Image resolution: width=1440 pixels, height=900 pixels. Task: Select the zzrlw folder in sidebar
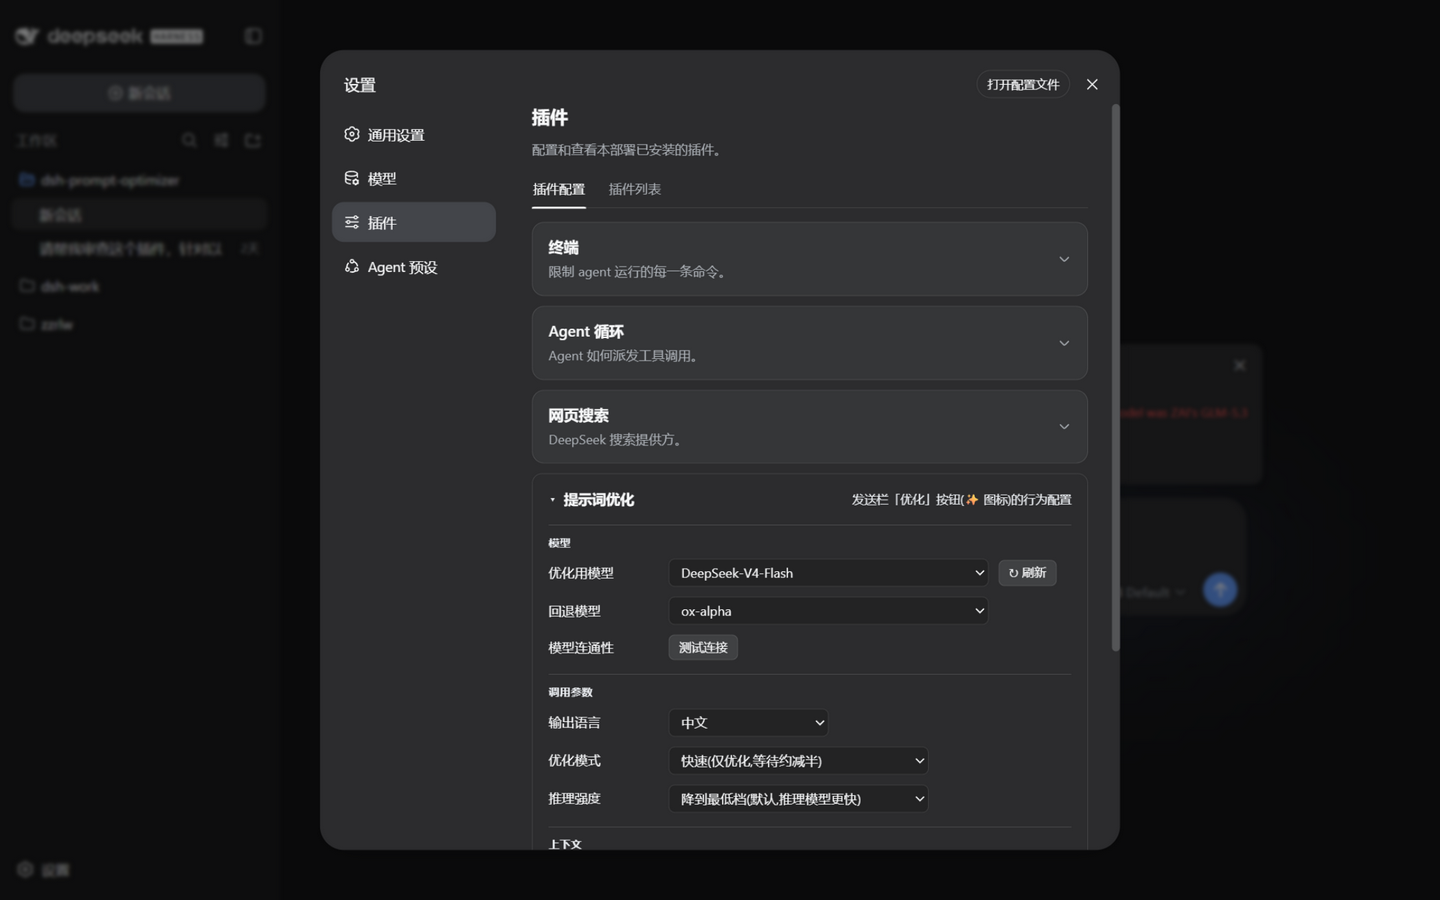pyautogui.click(x=139, y=325)
